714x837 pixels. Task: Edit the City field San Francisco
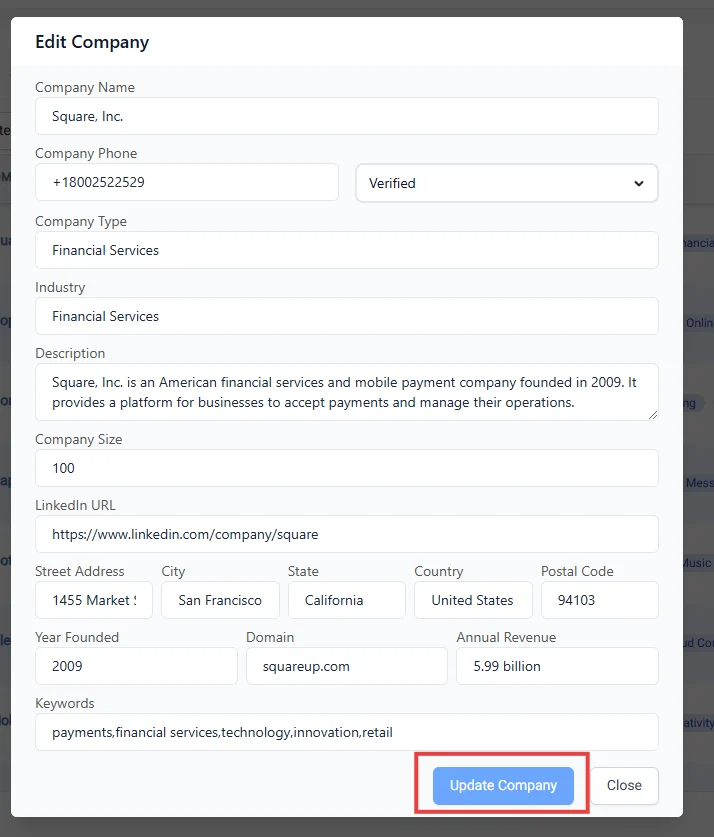[220, 600]
